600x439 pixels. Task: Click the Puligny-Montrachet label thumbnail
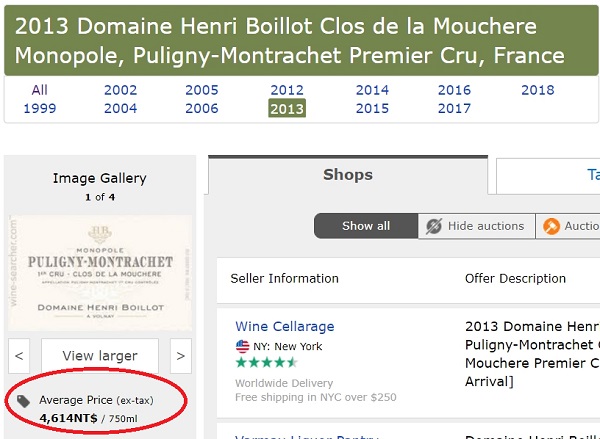click(100, 273)
